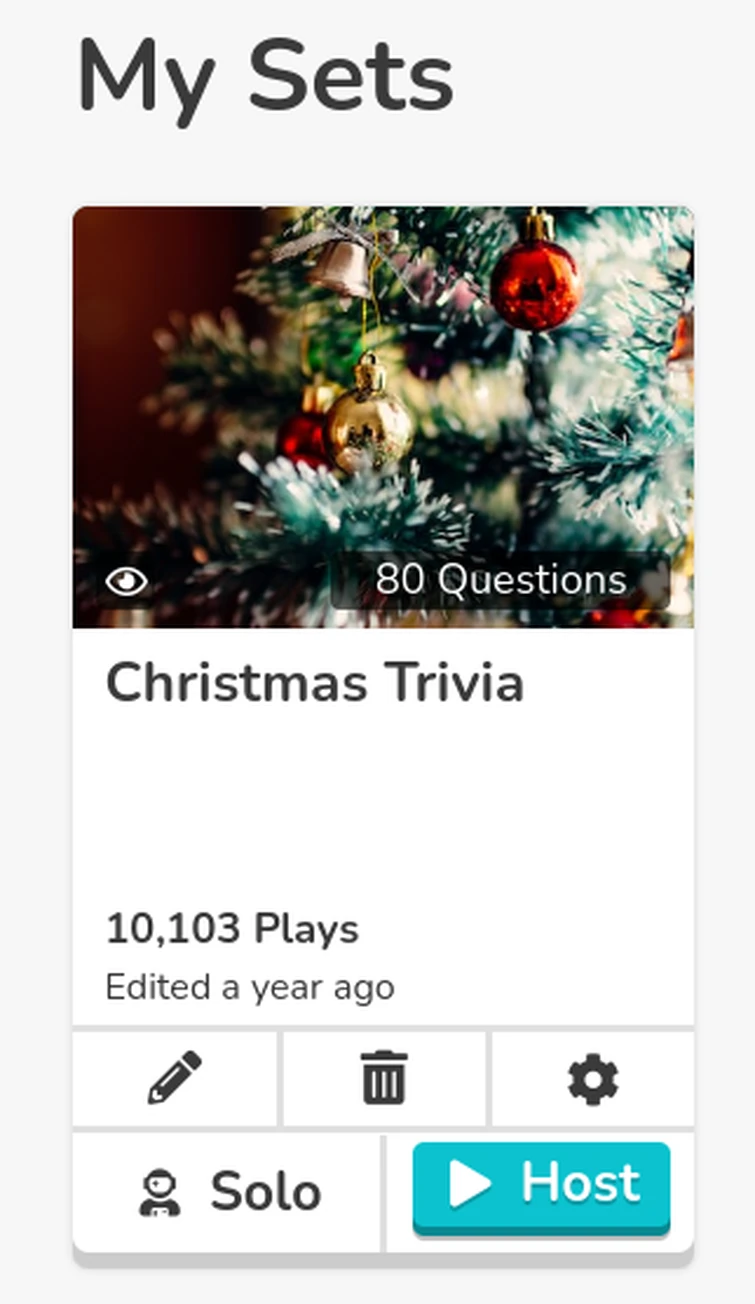Toggle the eye visibility icon on the cover
Viewport: 755px width, 1304px height.
(127, 581)
